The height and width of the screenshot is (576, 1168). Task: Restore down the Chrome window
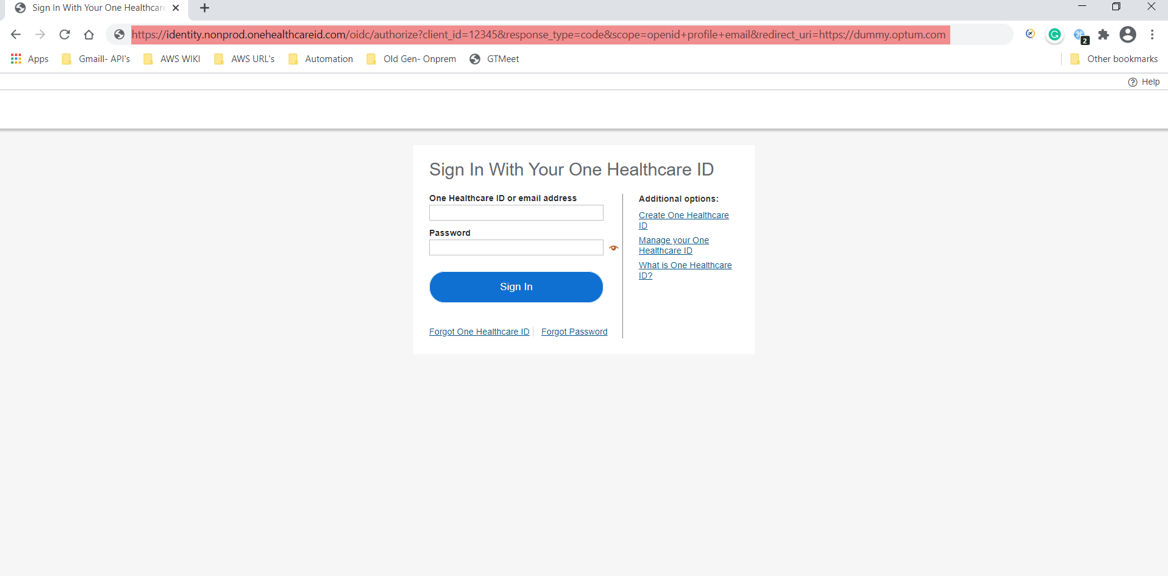click(1116, 7)
